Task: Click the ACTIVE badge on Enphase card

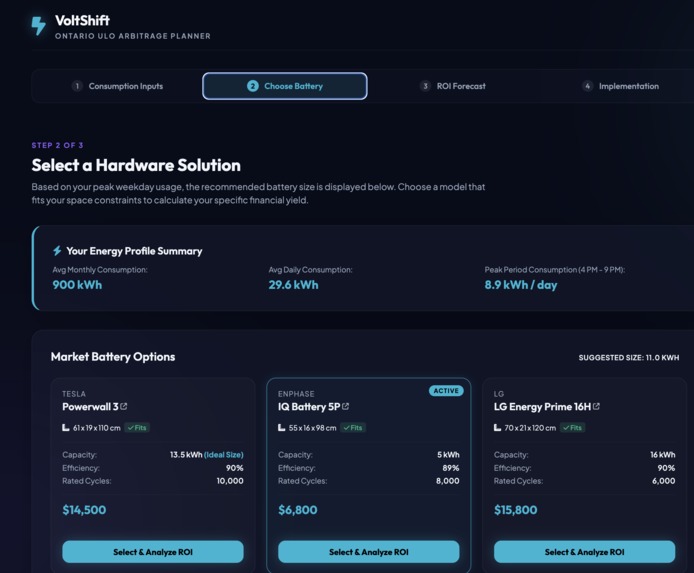Action: click(x=446, y=391)
